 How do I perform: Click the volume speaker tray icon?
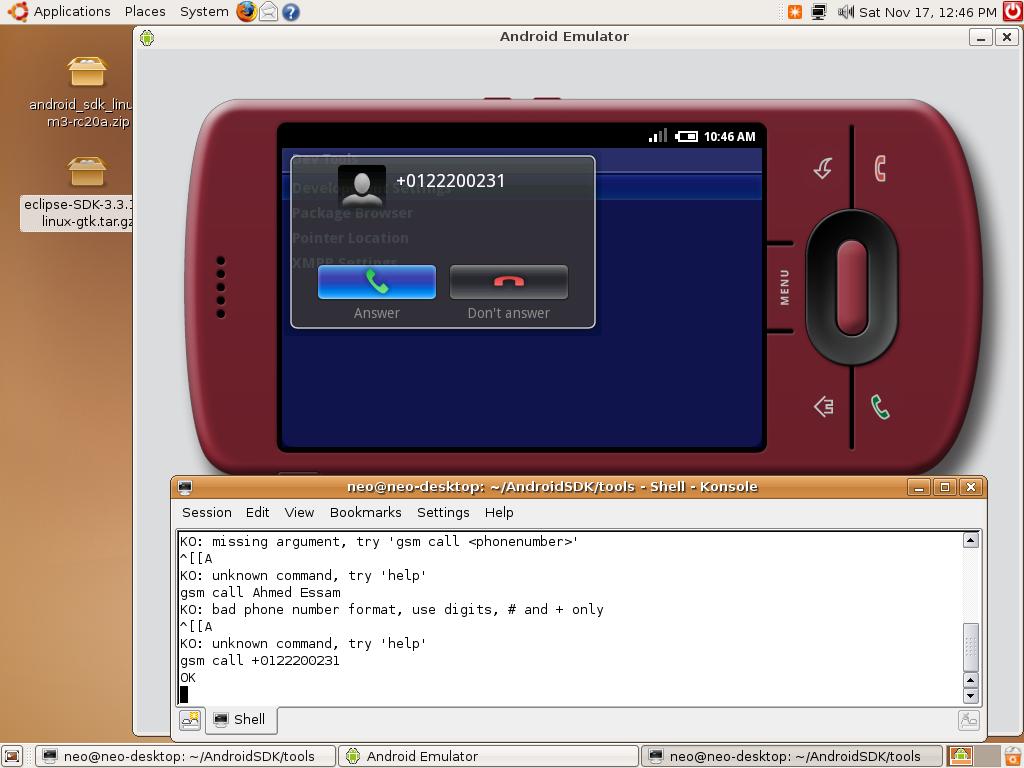pyautogui.click(x=846, y=12)
